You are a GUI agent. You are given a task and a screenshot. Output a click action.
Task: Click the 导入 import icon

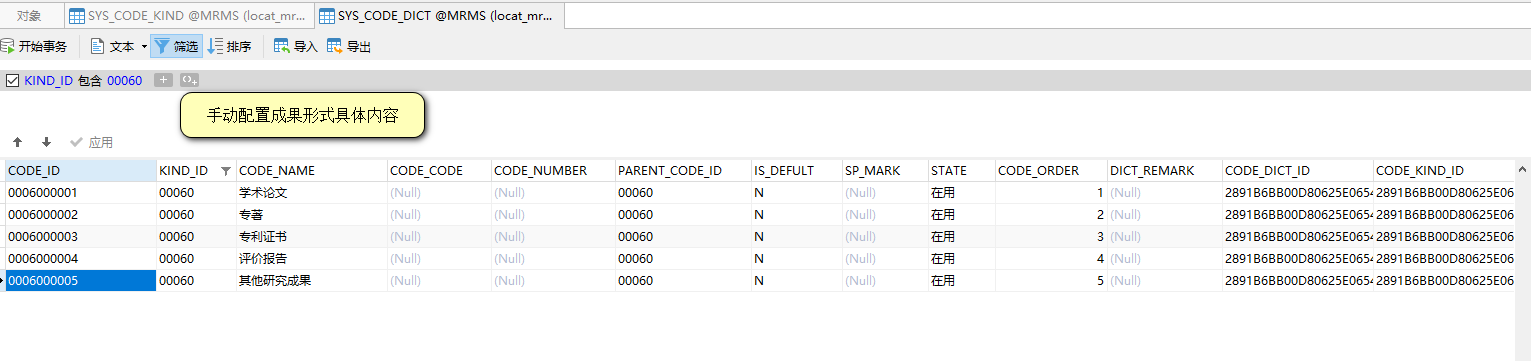(282, 46)
